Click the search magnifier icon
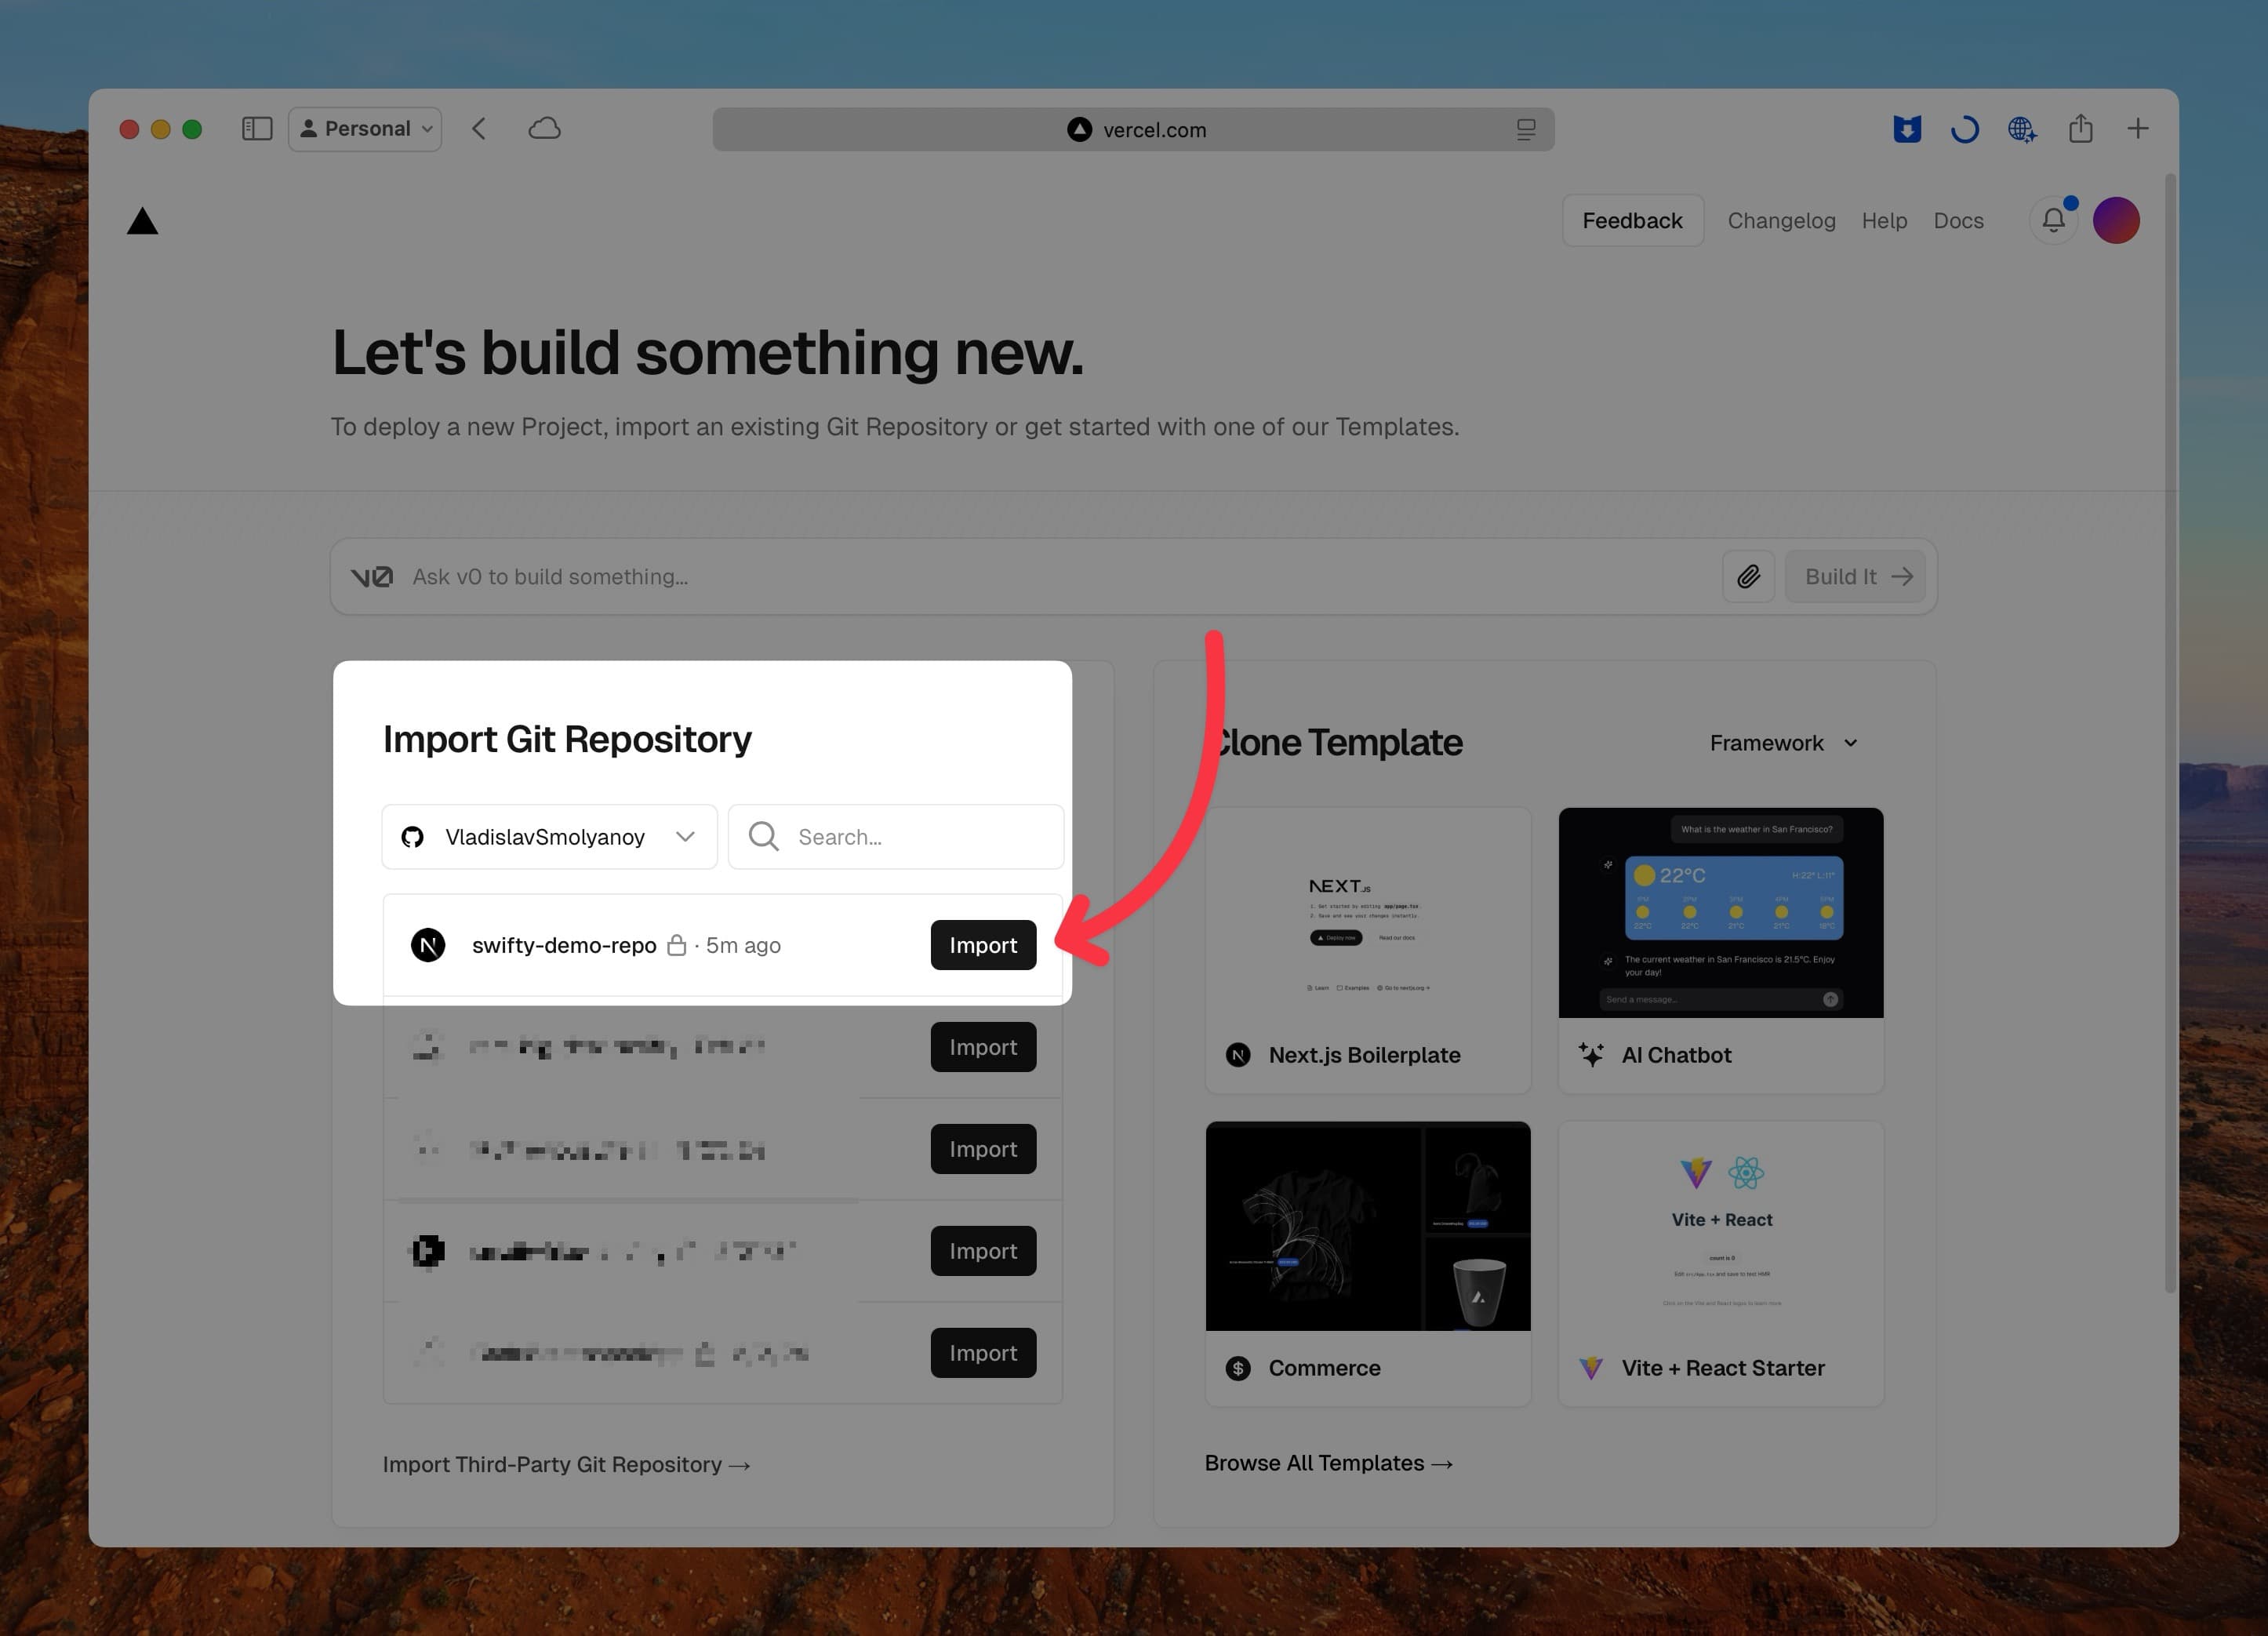 [x=763, y=836]
